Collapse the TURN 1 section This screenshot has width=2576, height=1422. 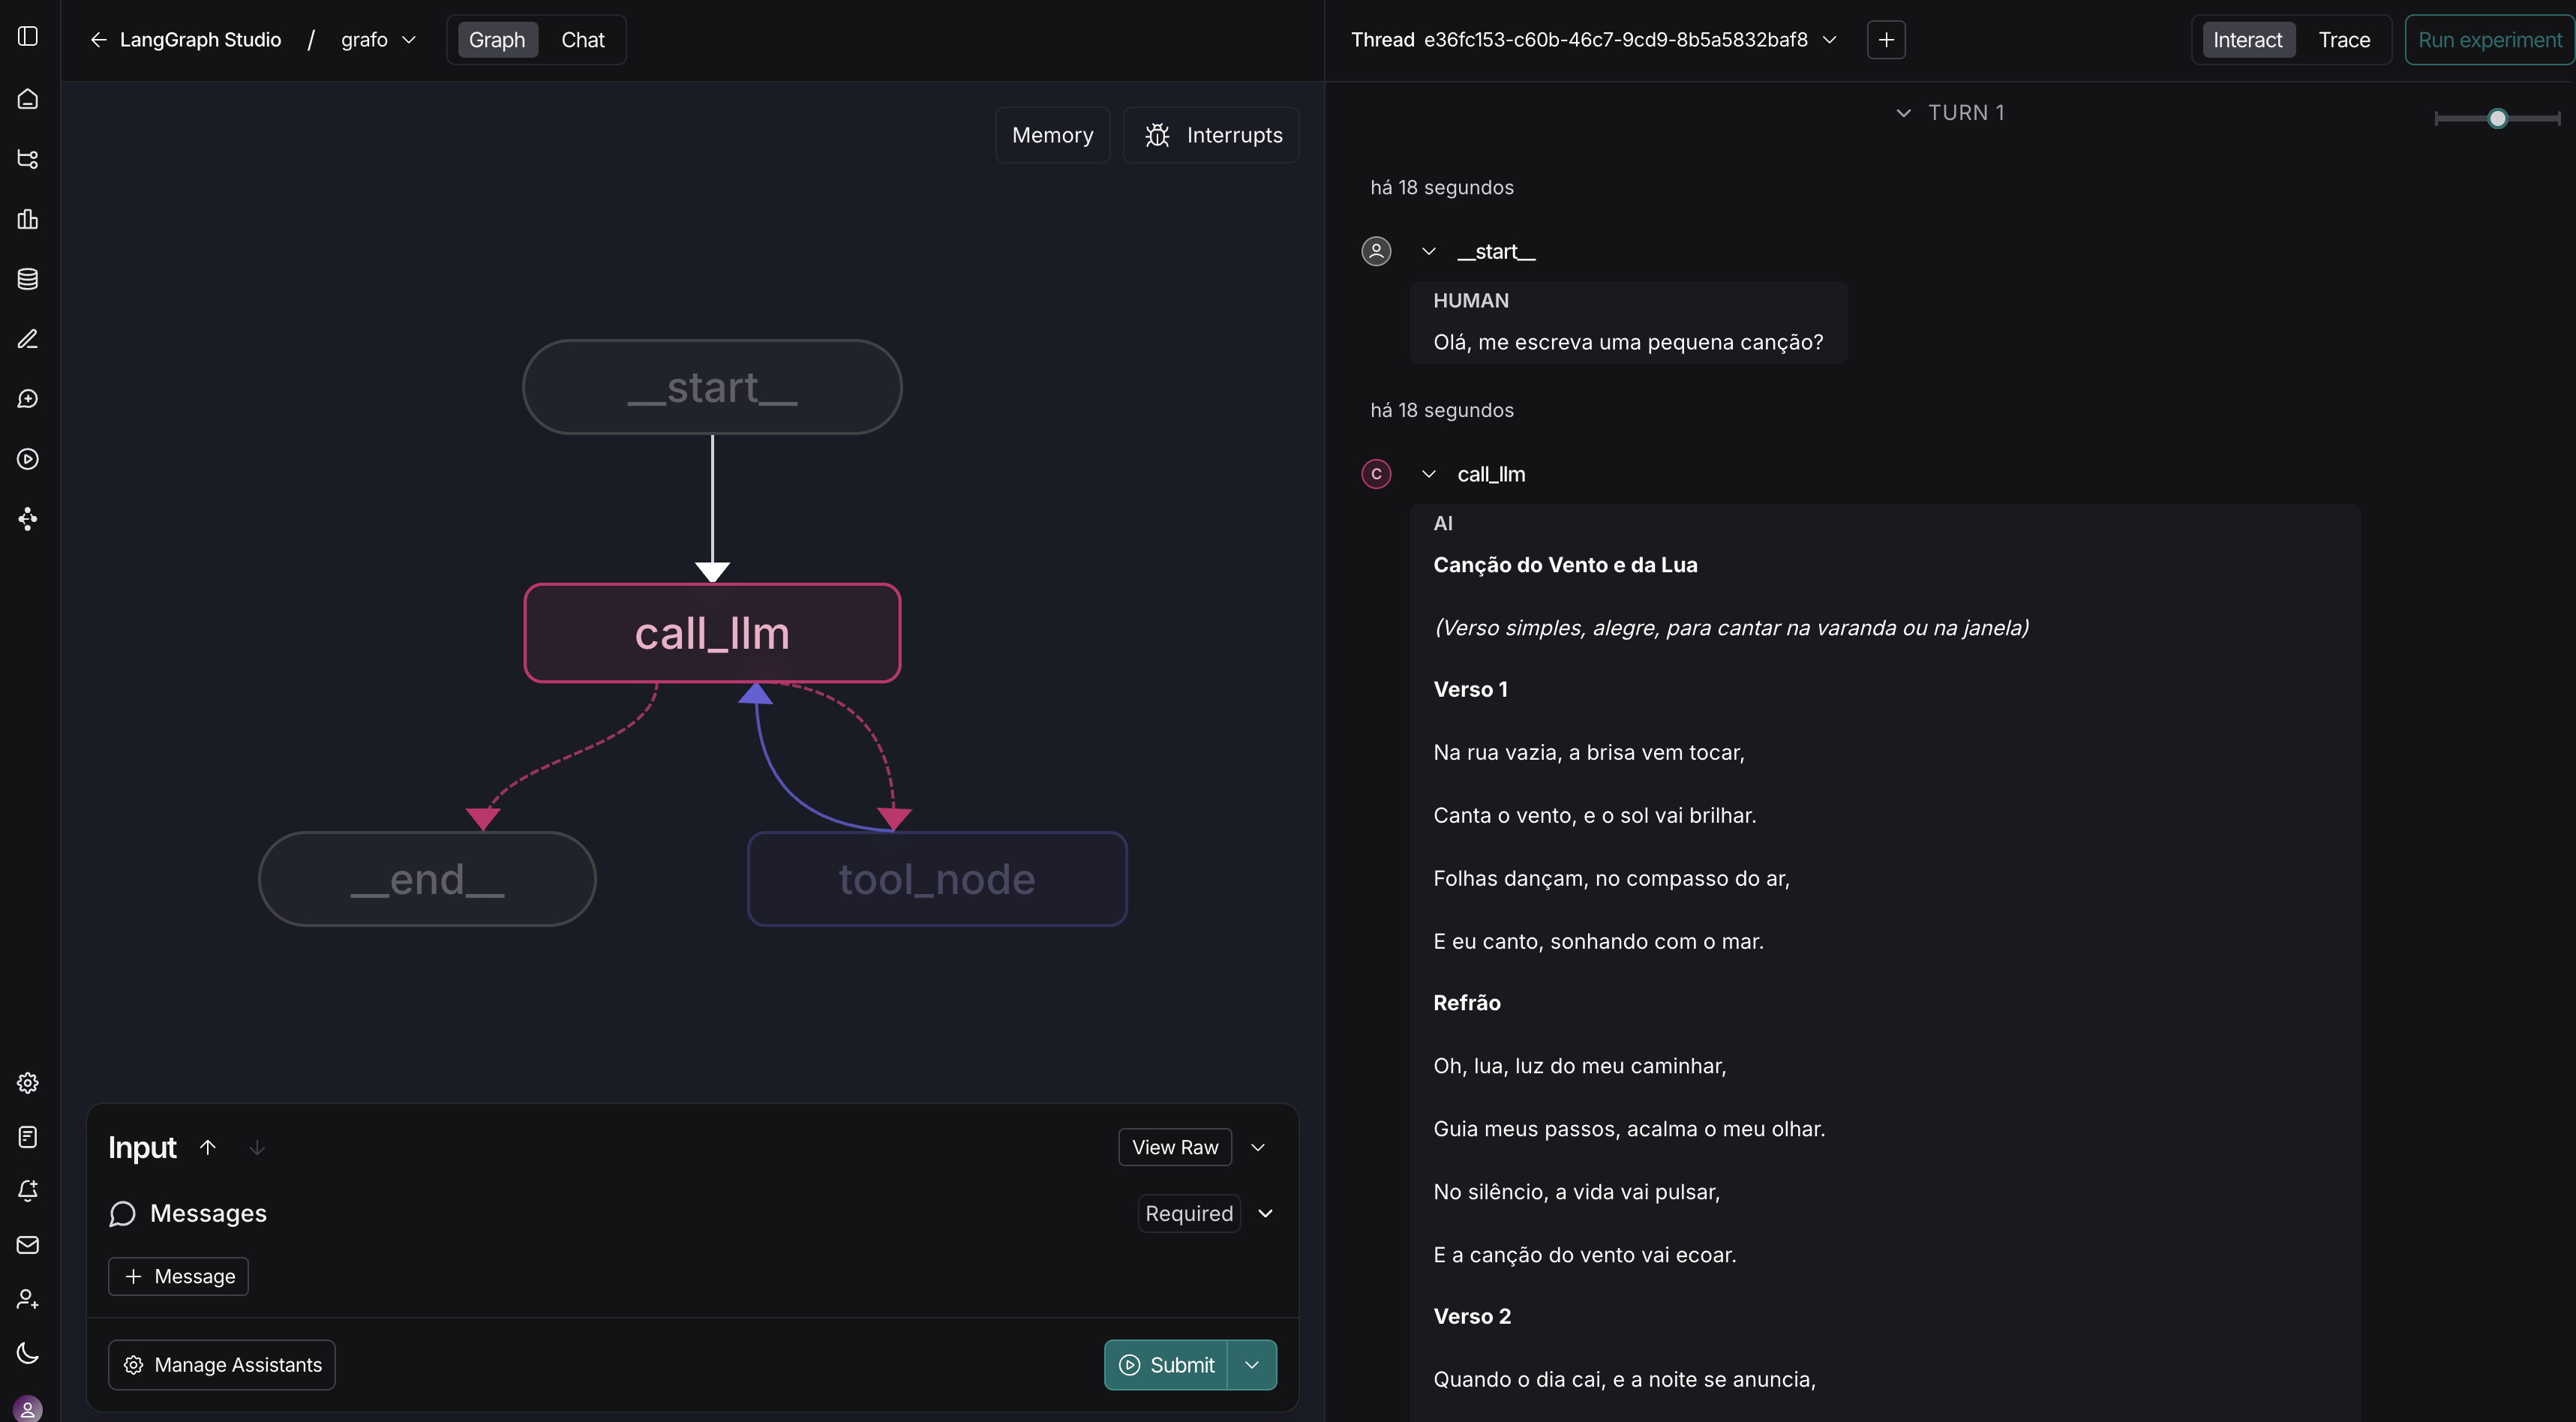click(1903, 113)
